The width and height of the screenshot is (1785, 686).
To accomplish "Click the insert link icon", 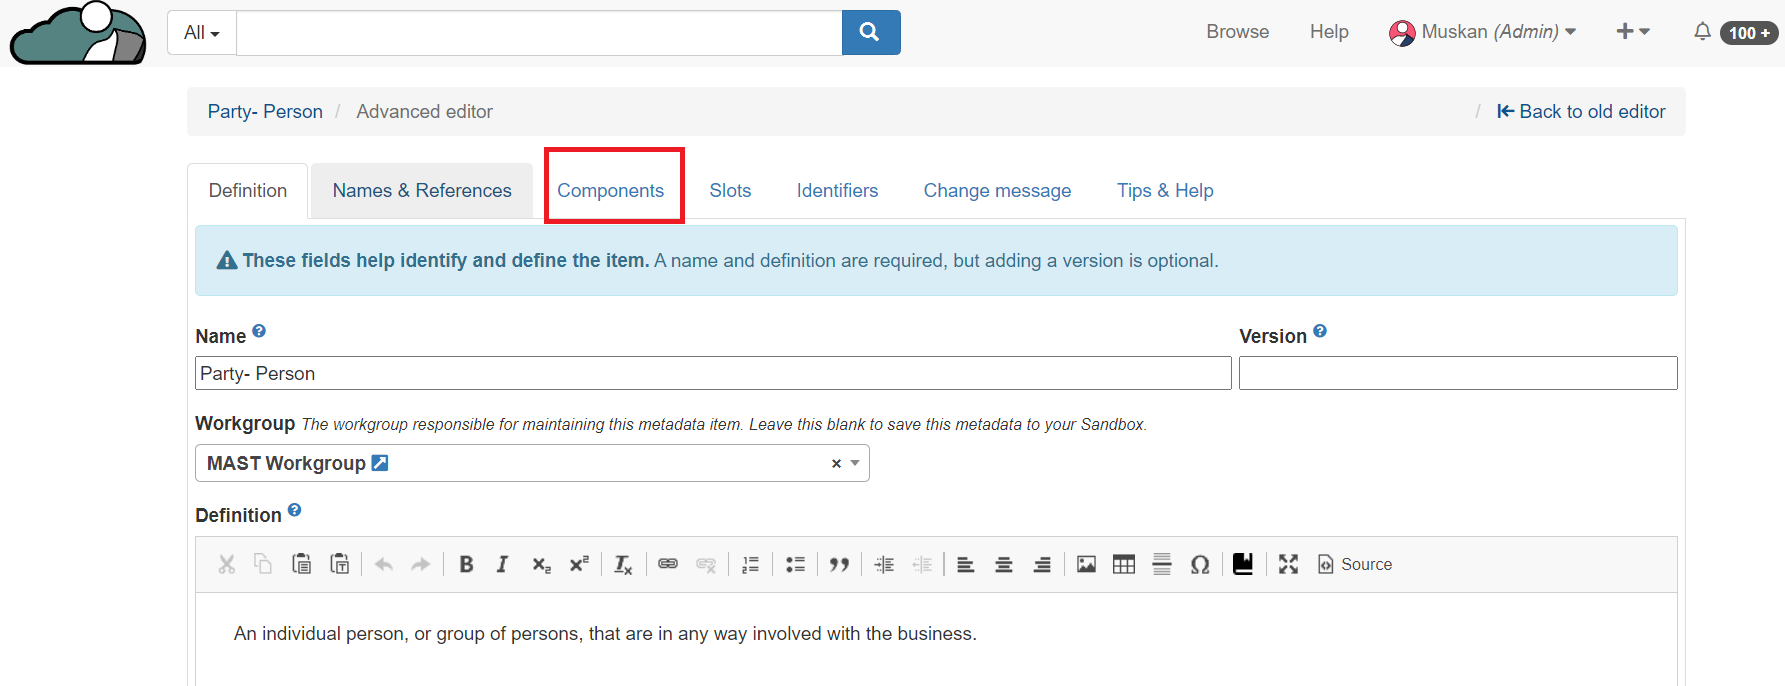I will pyautogui.click(x=668, y=565).
